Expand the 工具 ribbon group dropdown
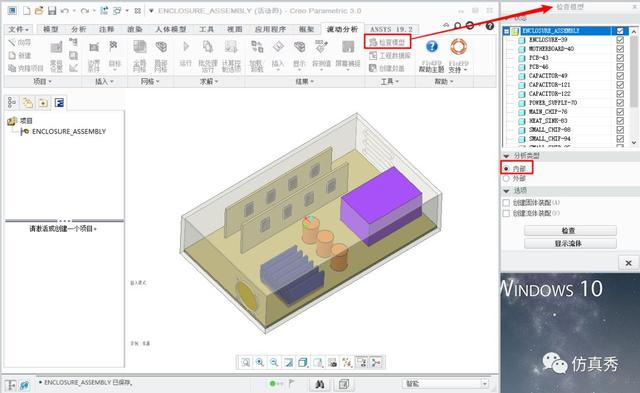The height and width of the screenshot is (393, 640). 390,82
